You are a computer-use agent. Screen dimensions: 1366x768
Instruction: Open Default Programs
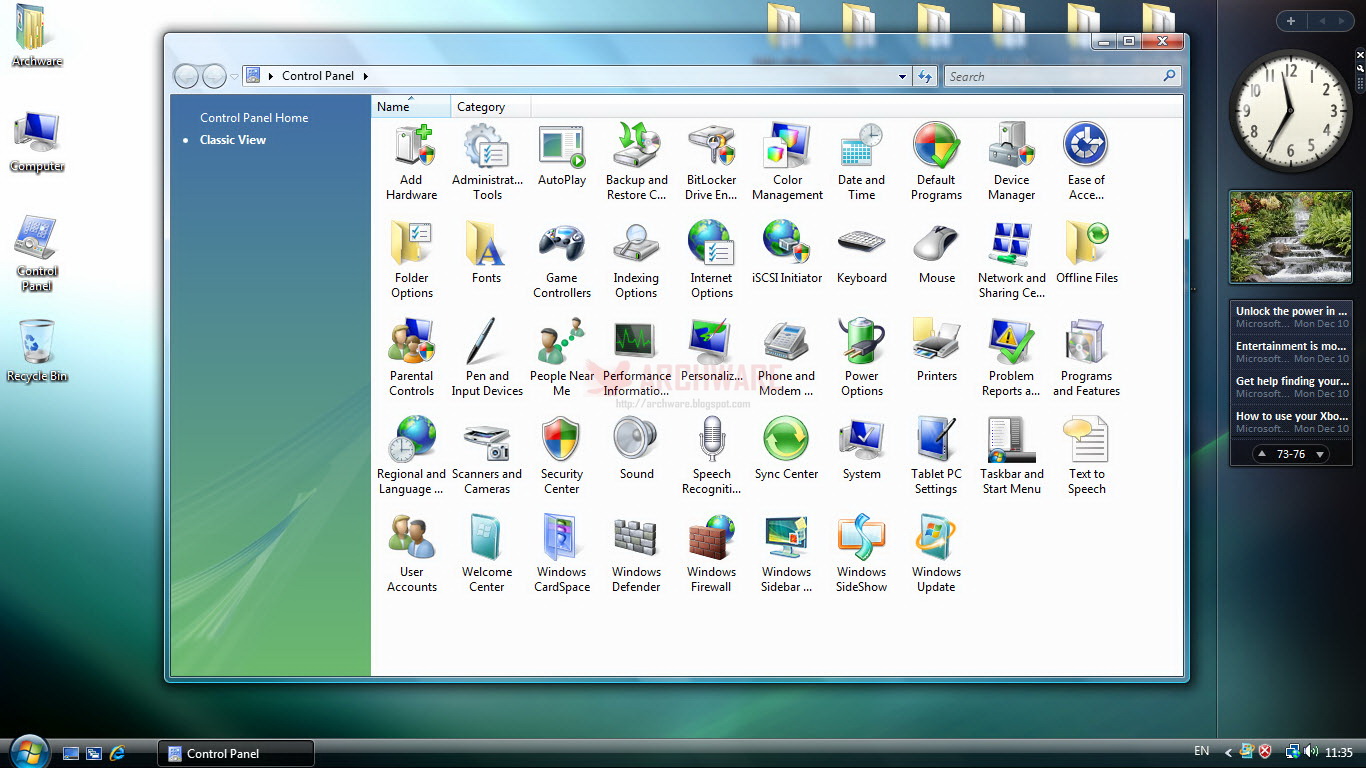pyautogui.click(x=937, y=162)
